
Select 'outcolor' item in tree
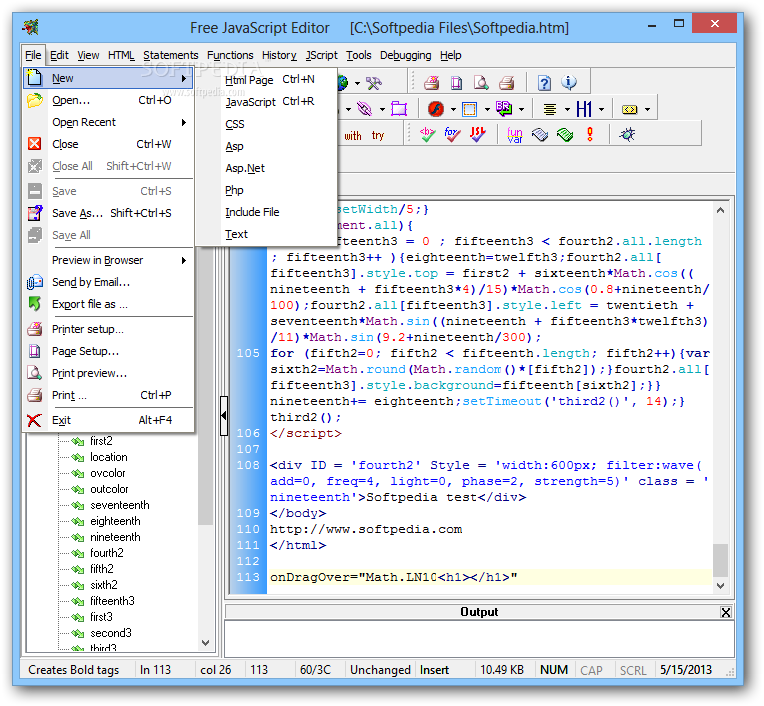(x=109, y=489)
